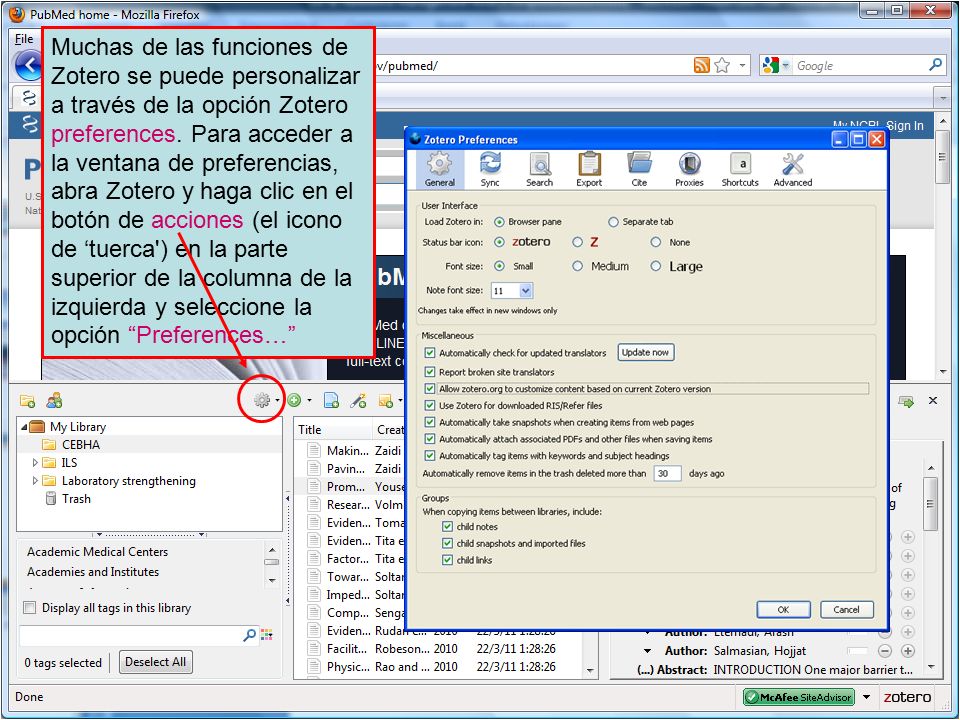Toggle automatically take snapshots checkbox
Image resolution: width=960 pixels, height=720 pixels.
click(430, 422)
